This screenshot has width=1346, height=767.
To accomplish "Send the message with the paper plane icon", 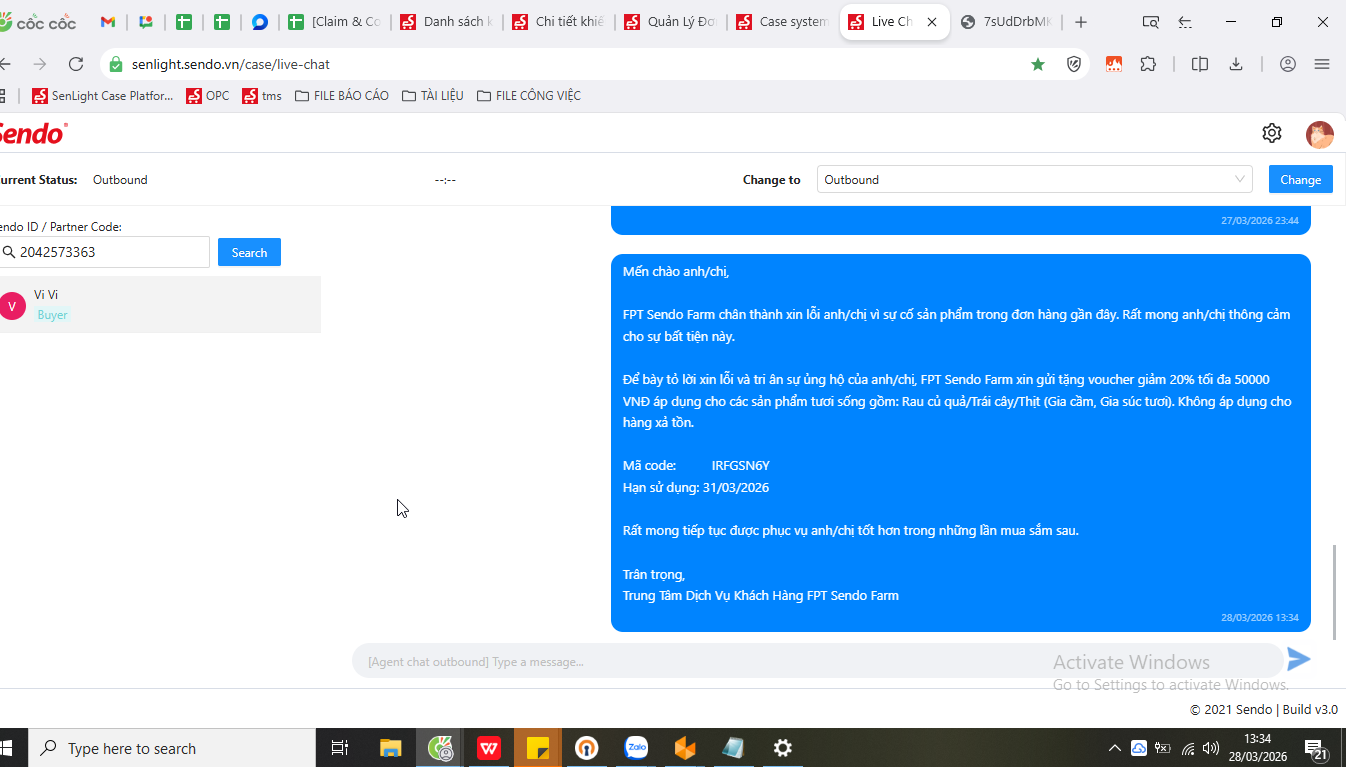I will coord(1298,659).
